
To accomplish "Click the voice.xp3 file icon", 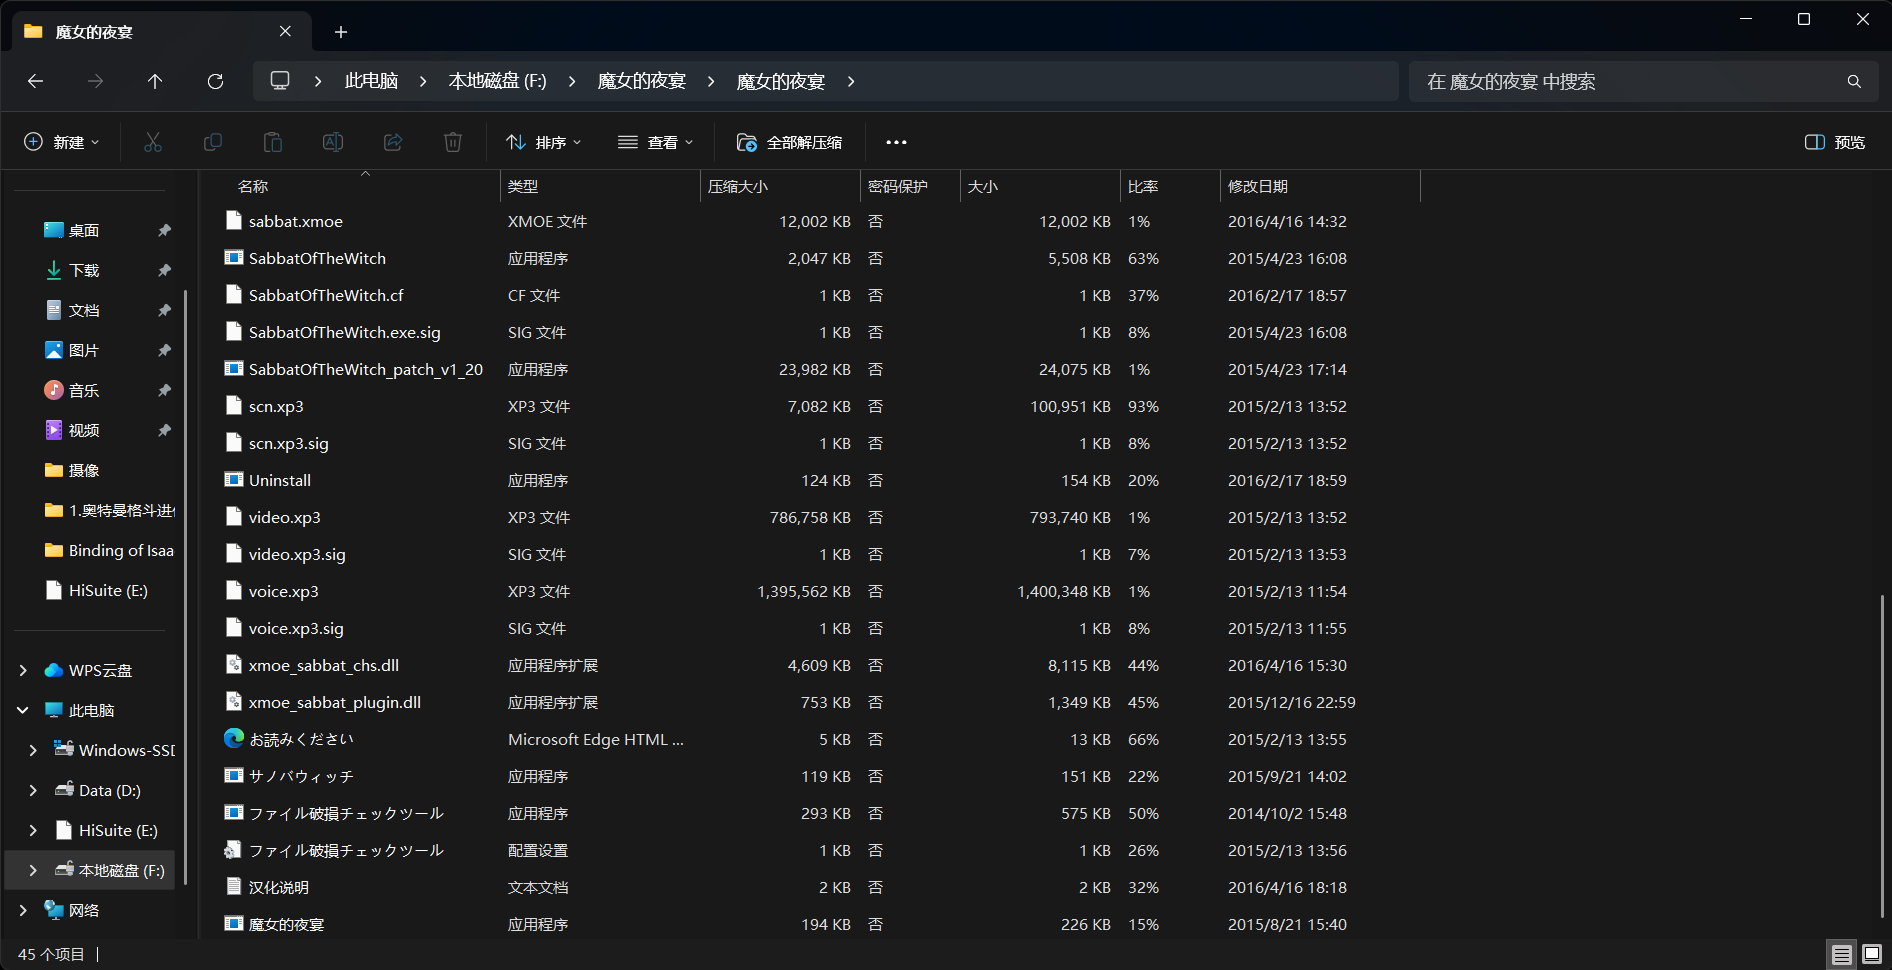I will 234,591.
